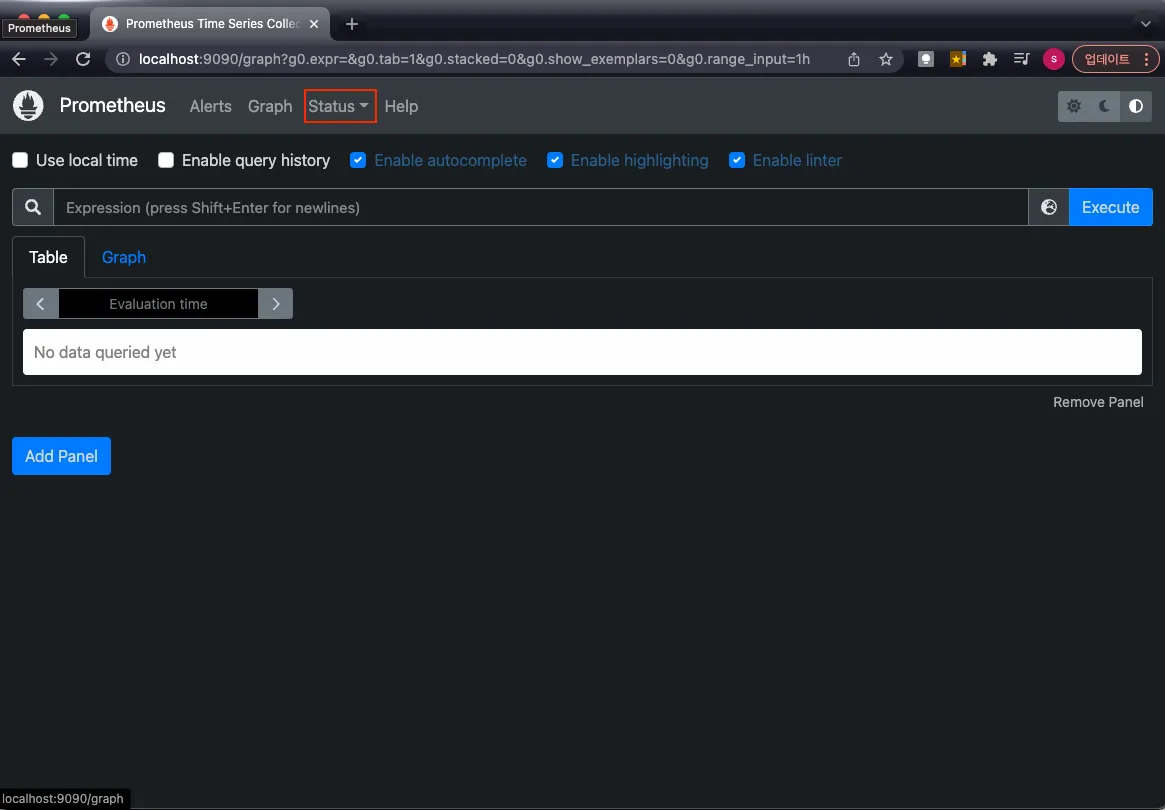This screenshot has height=810, width=1165.
Task: Bookmark this page with the star icon
Action: click(886, 59)
